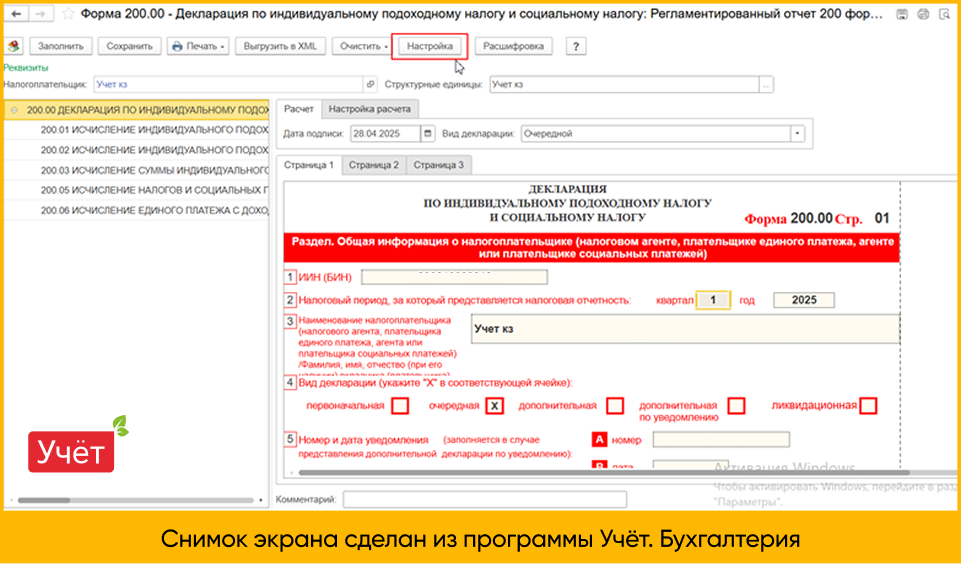
Task: Click the left tree panel horizontal scrollbar
Action: click(44, 500)
